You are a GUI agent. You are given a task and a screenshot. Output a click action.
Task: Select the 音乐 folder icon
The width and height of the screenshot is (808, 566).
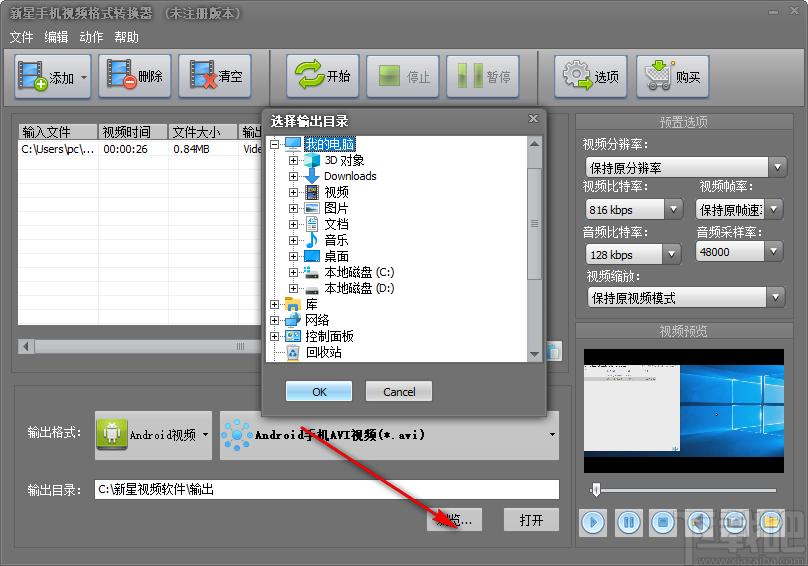click(x=312, y=240)
